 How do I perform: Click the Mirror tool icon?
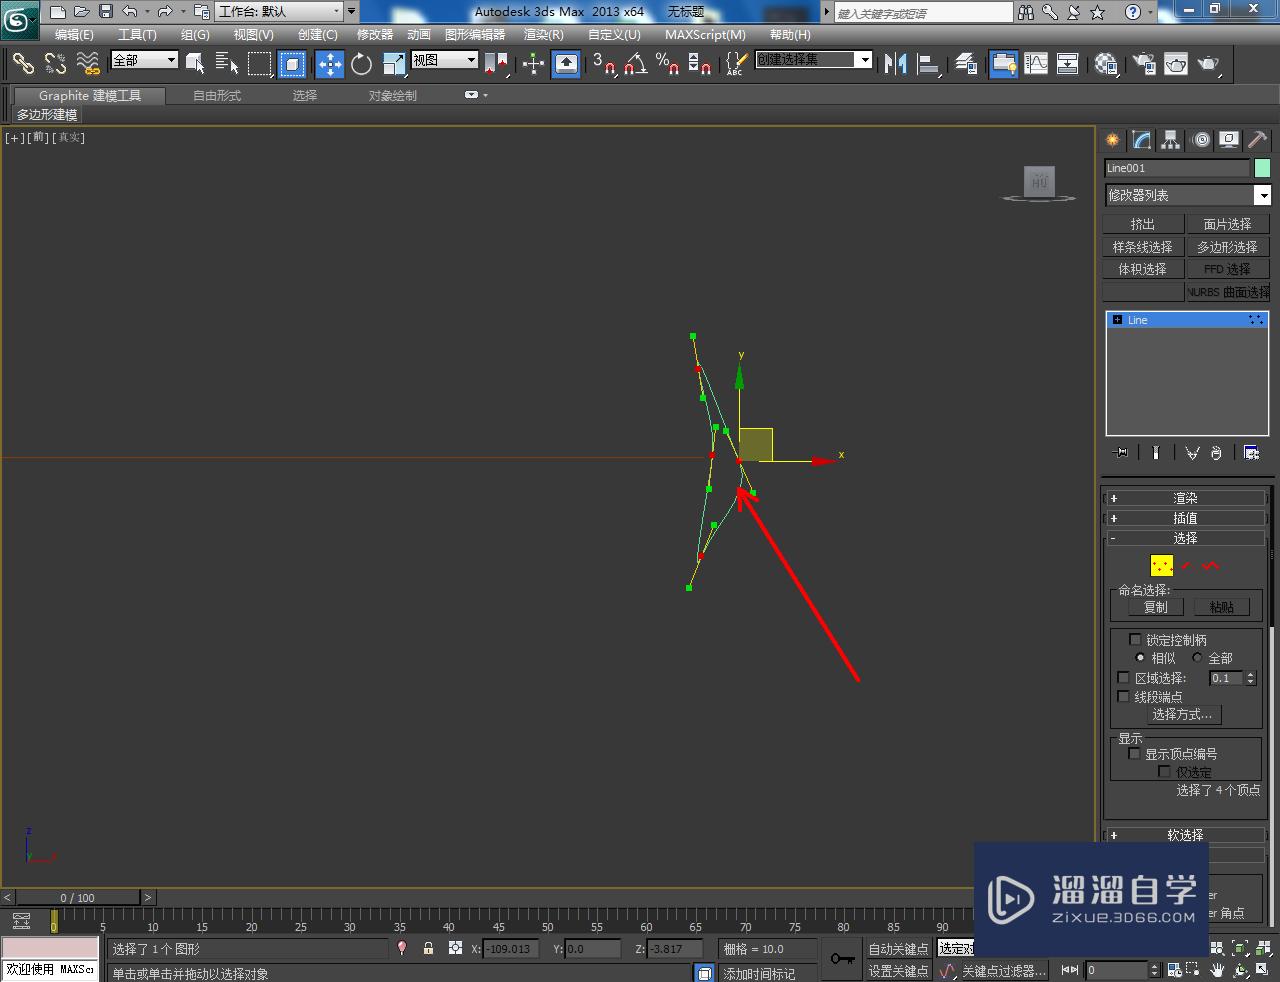tap(895, 64)
